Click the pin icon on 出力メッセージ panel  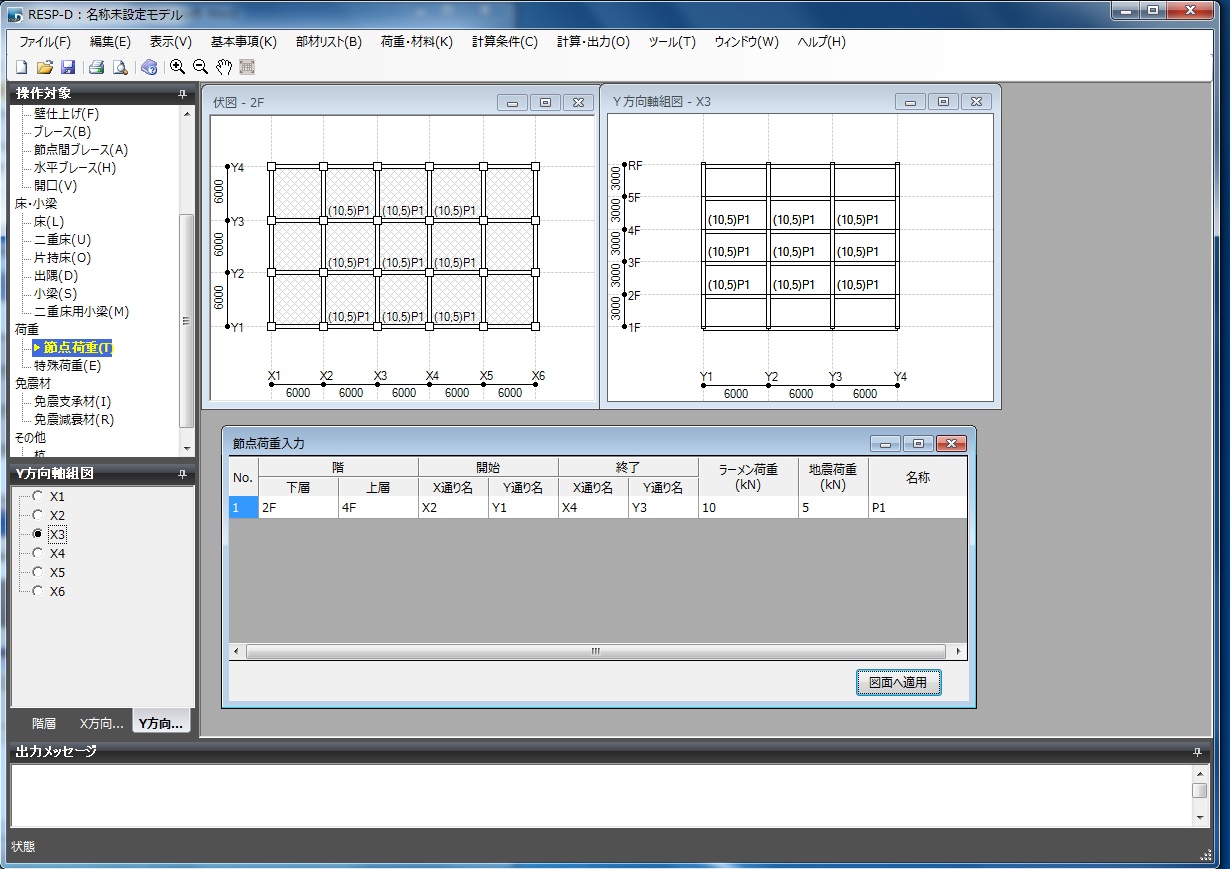pos(1197,752)
